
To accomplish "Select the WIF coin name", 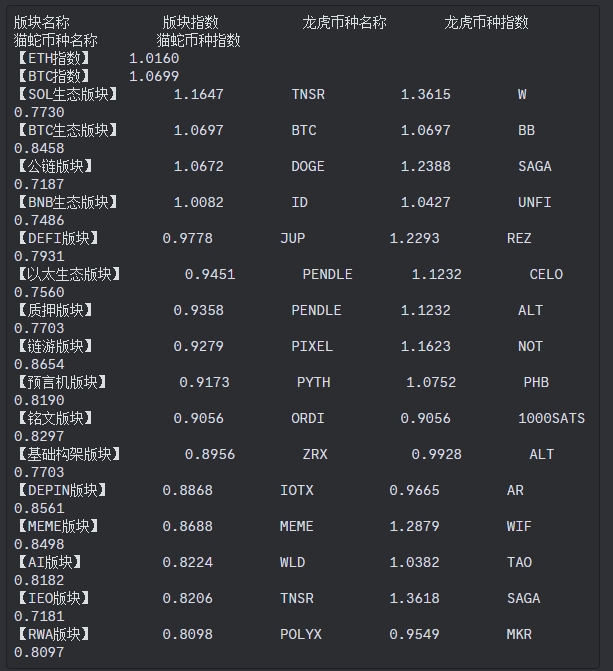I will pos(519,526).
